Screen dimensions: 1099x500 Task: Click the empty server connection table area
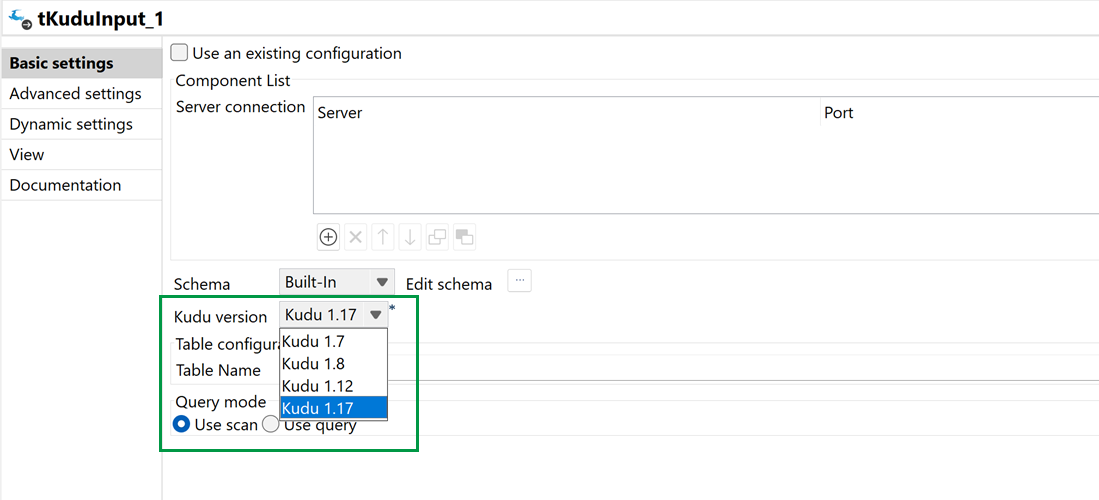[706, 170]
